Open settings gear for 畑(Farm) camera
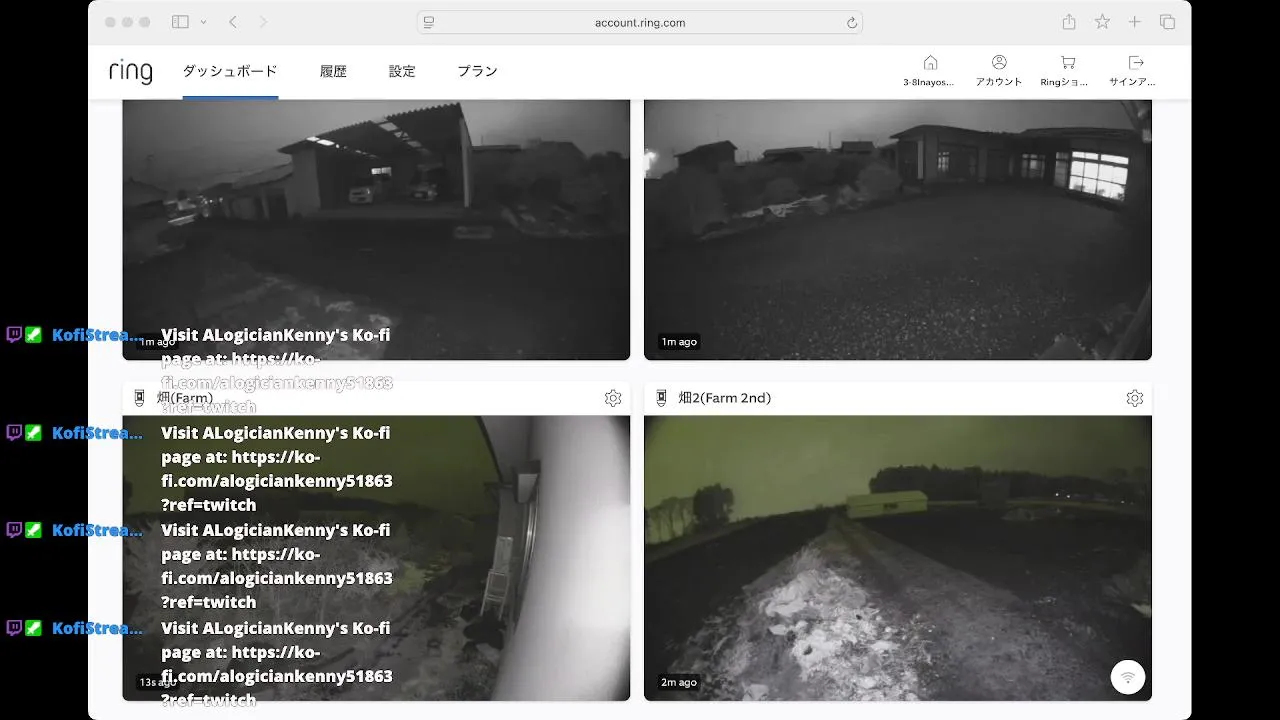Image resolution: width=1280 pixels, height=720 pixels. click(x=613, y=398)
